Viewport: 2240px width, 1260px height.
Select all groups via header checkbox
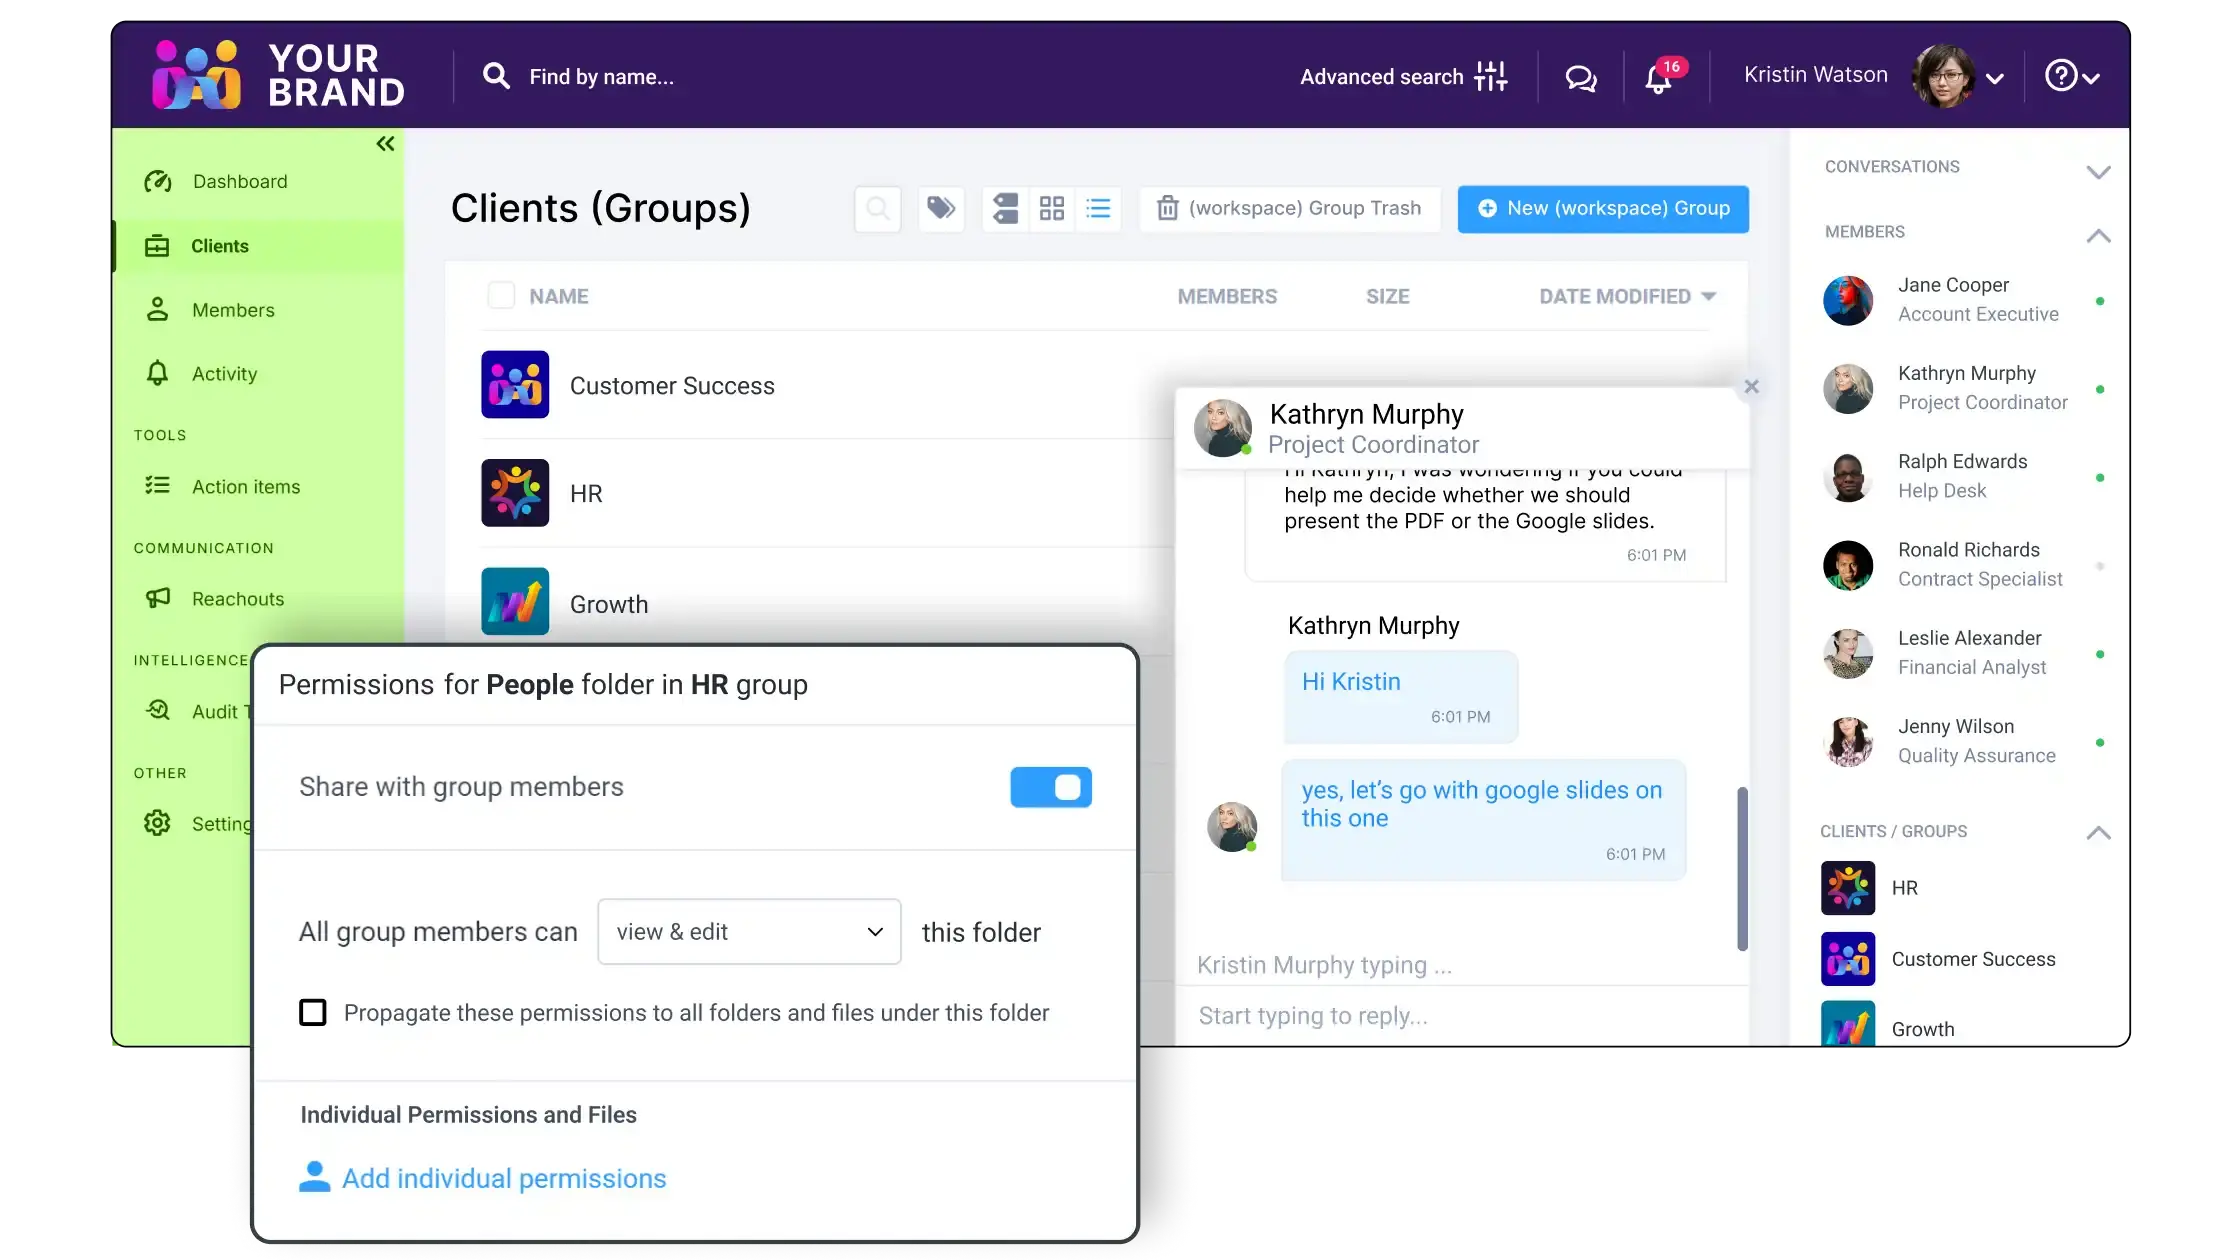point(501,295)
